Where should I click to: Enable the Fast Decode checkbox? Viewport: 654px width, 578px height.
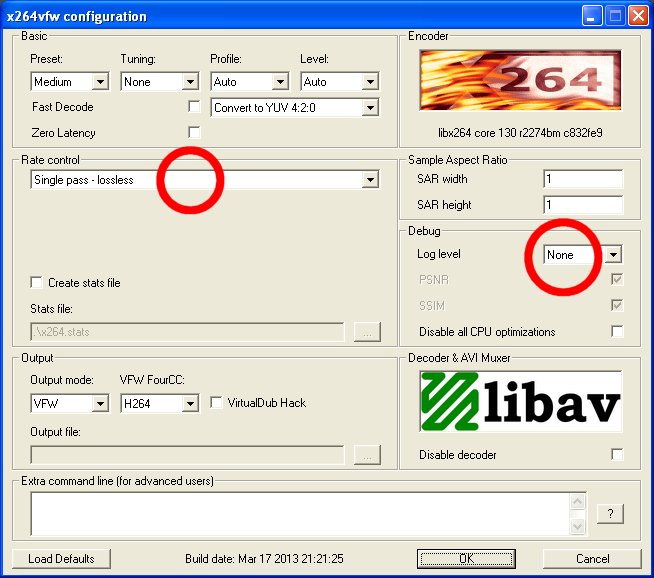[x=194, y=107]
